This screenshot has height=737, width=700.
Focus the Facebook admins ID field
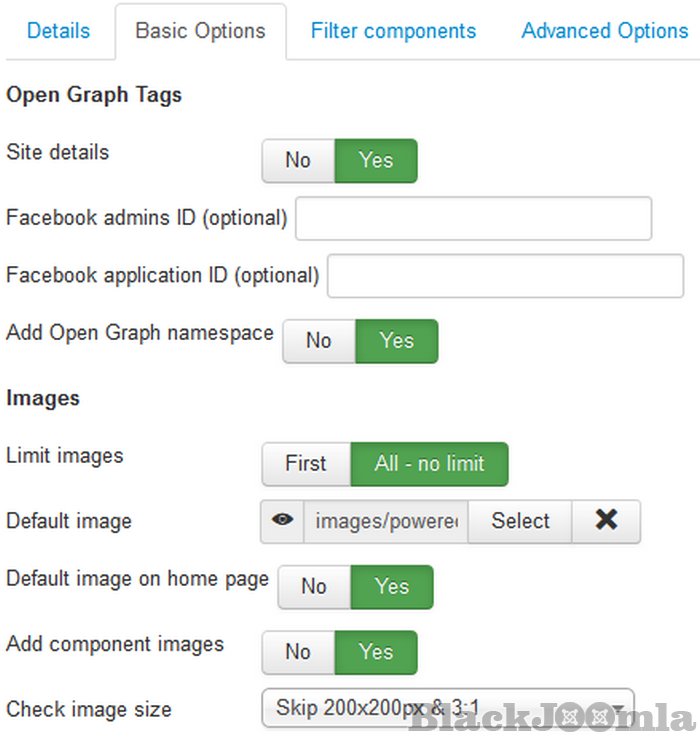(473, 218)
